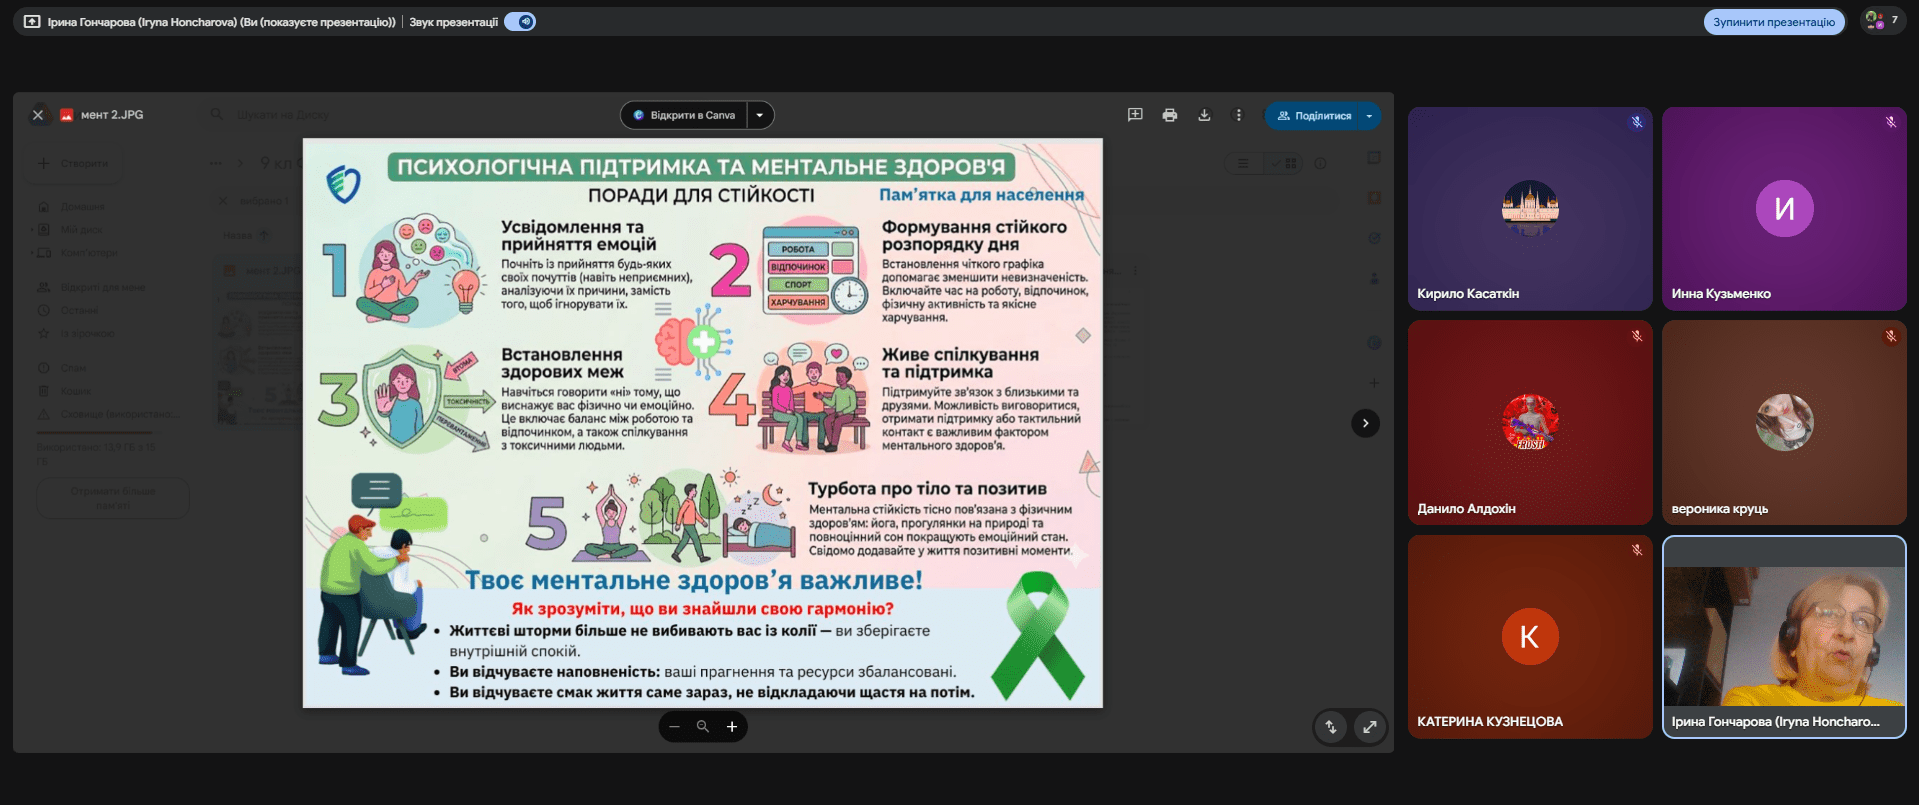The width and height of the screenshot is (1919, 805).
Task: Open the three-dot more actions menu in viewer
Action: pos(1238,115)
